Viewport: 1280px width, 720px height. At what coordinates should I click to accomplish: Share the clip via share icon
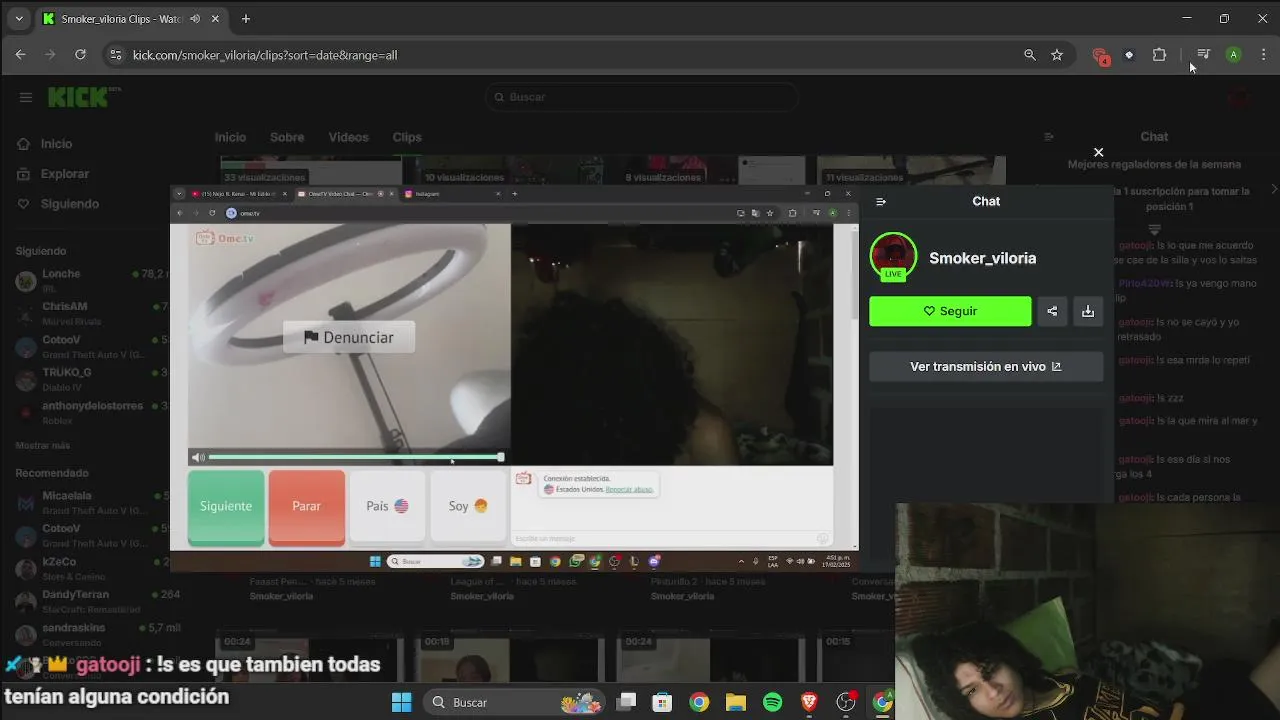click(x=1052, y=311)
